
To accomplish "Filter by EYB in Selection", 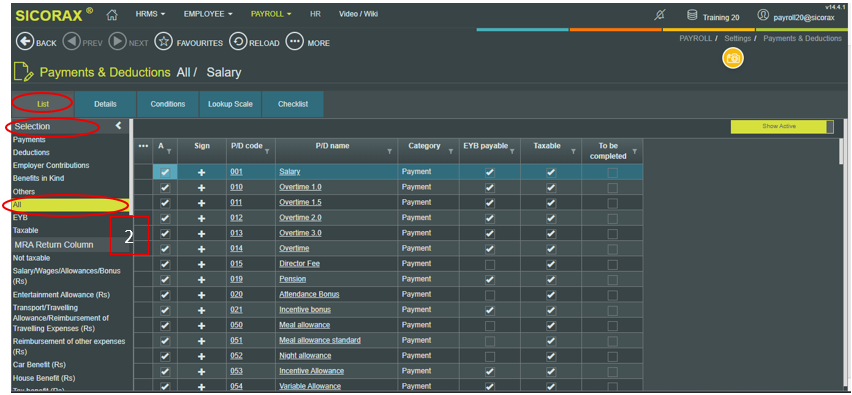I will pos(20,218).
